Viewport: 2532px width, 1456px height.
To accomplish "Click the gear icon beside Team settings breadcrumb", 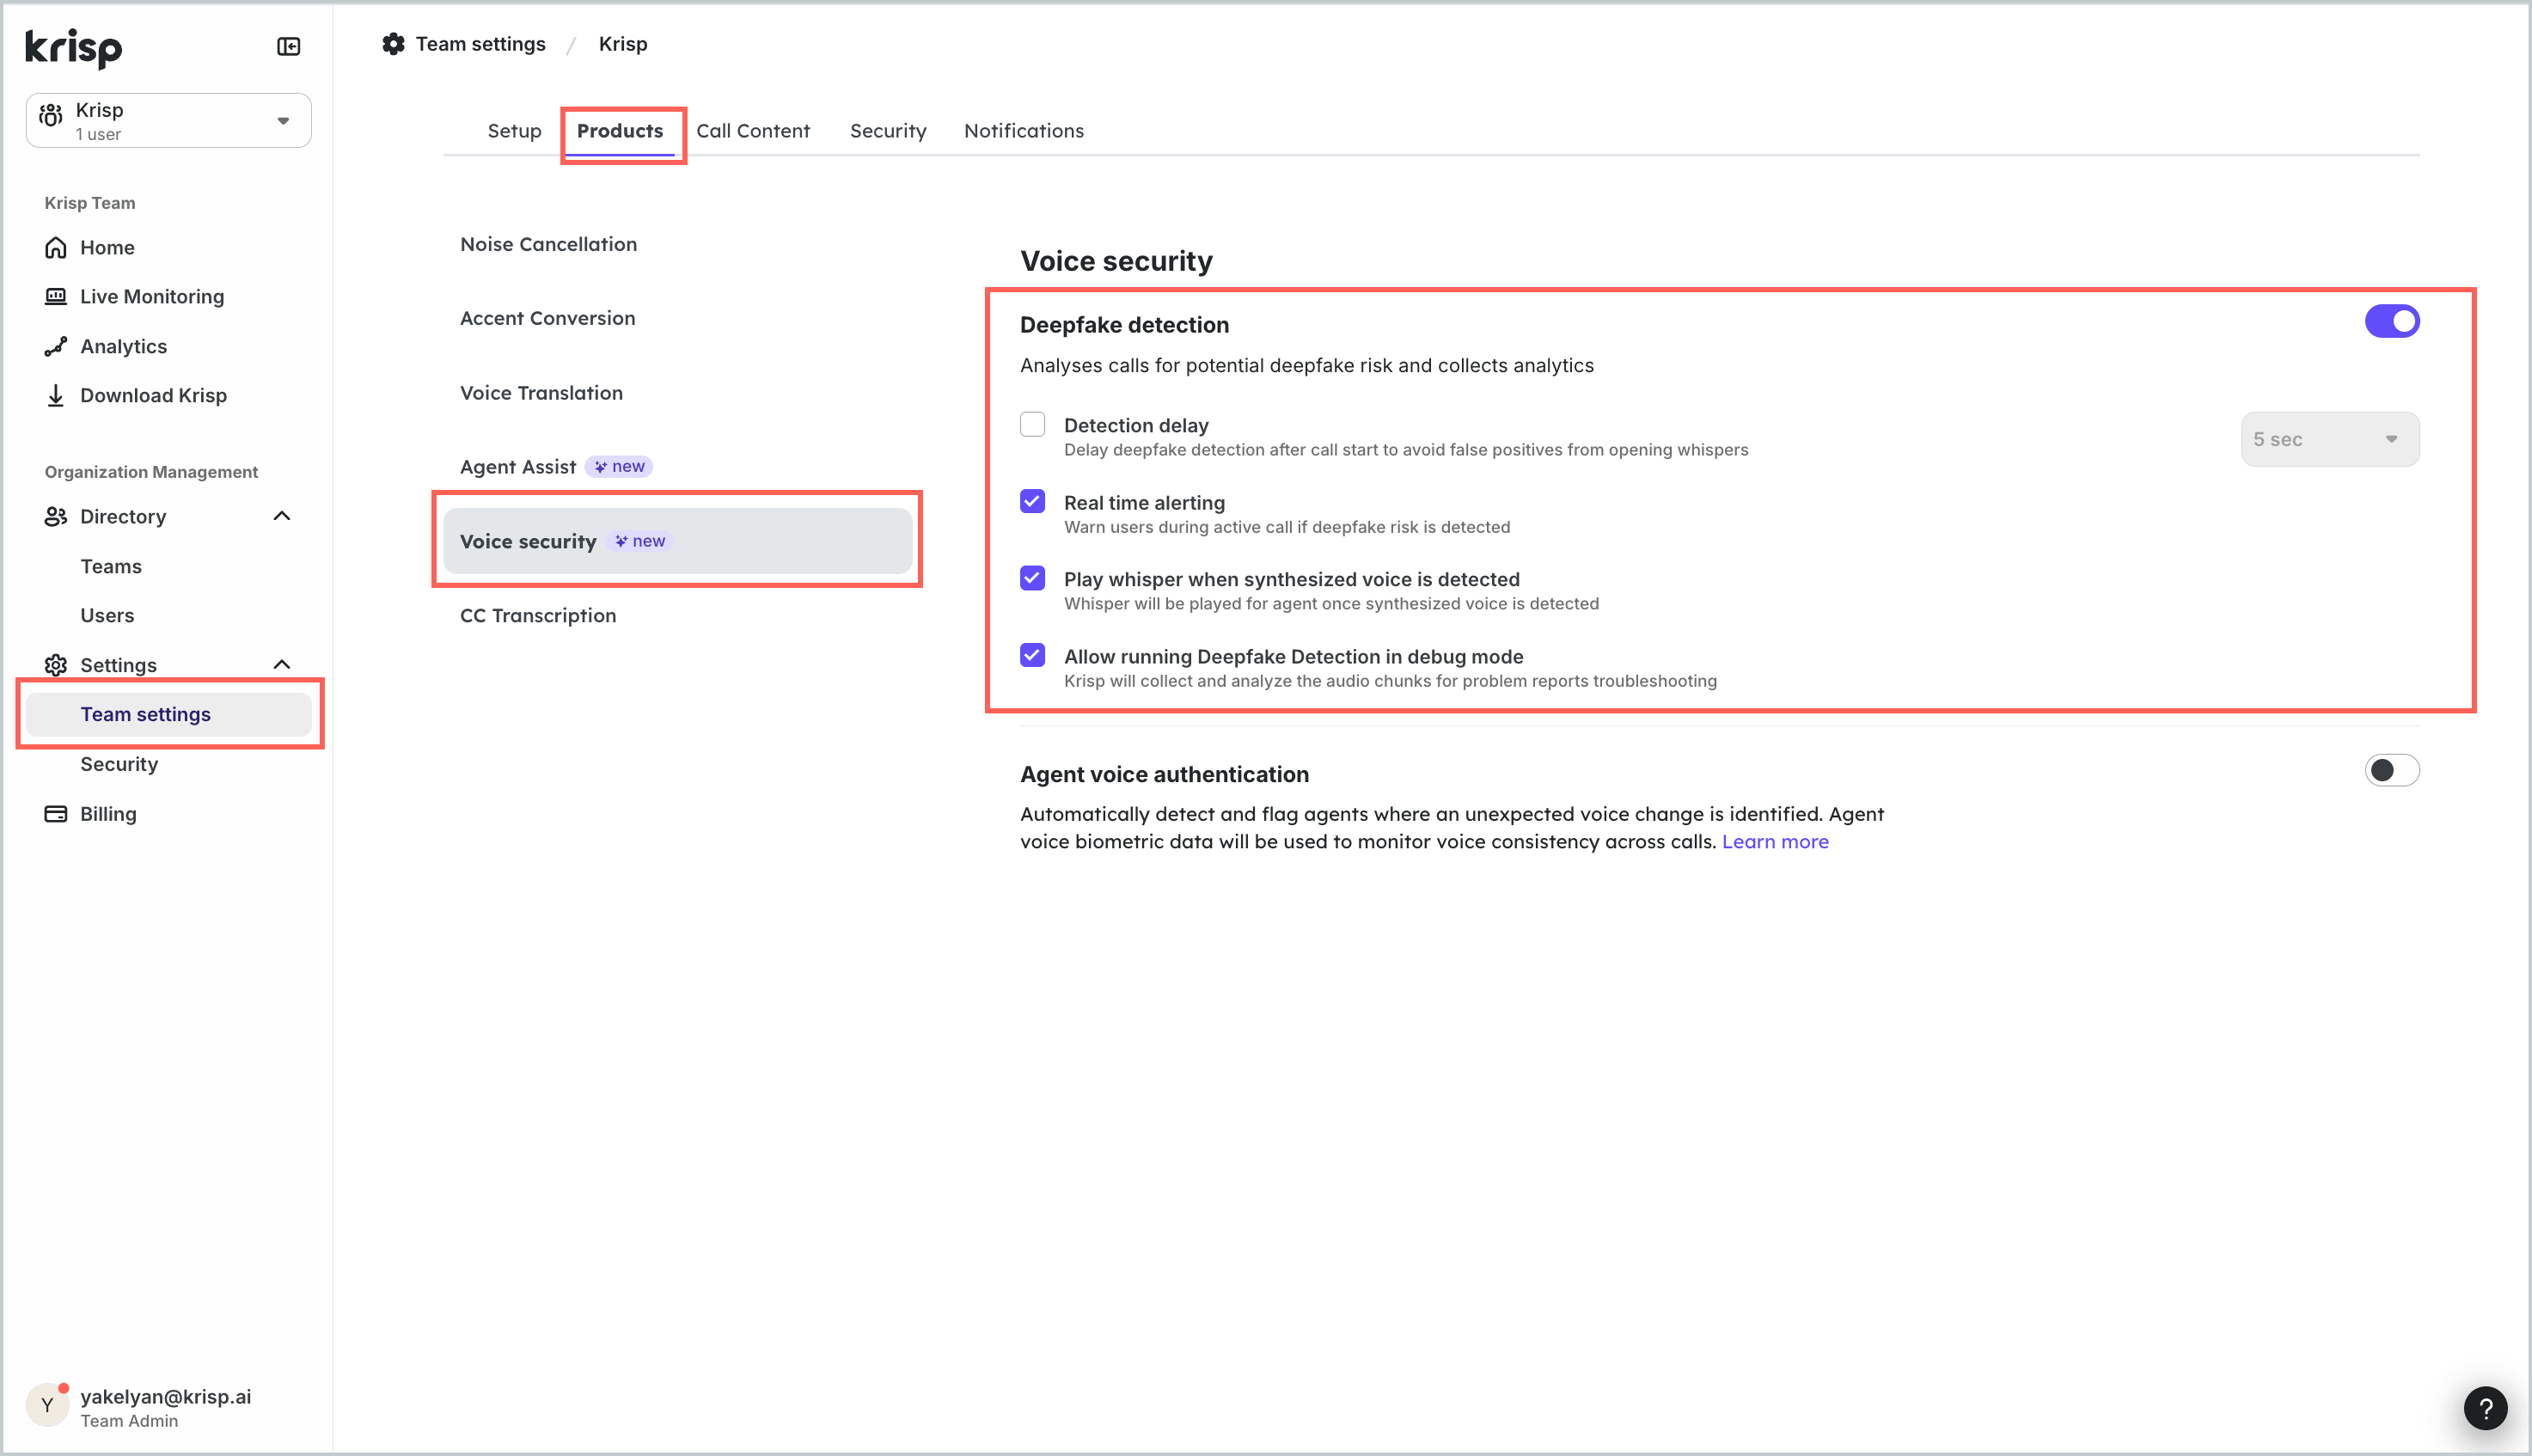I will tap(394, 44).
